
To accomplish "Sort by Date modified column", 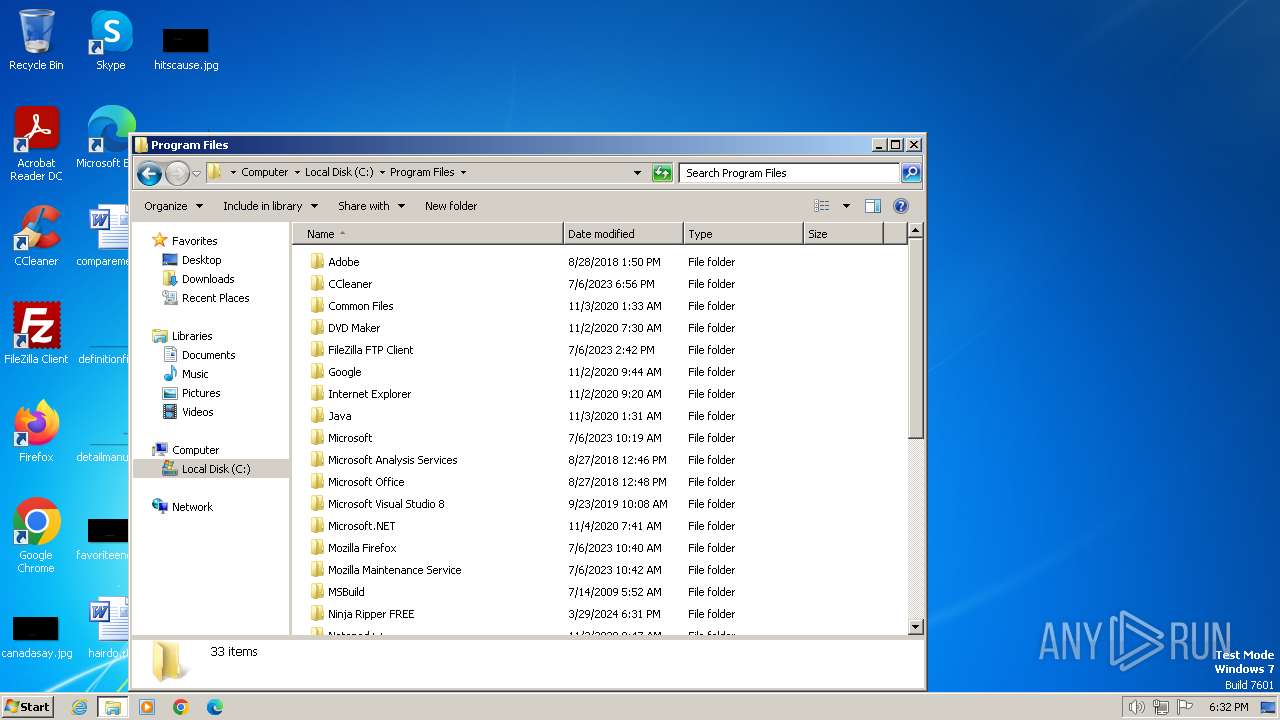I will click(624, 234).
